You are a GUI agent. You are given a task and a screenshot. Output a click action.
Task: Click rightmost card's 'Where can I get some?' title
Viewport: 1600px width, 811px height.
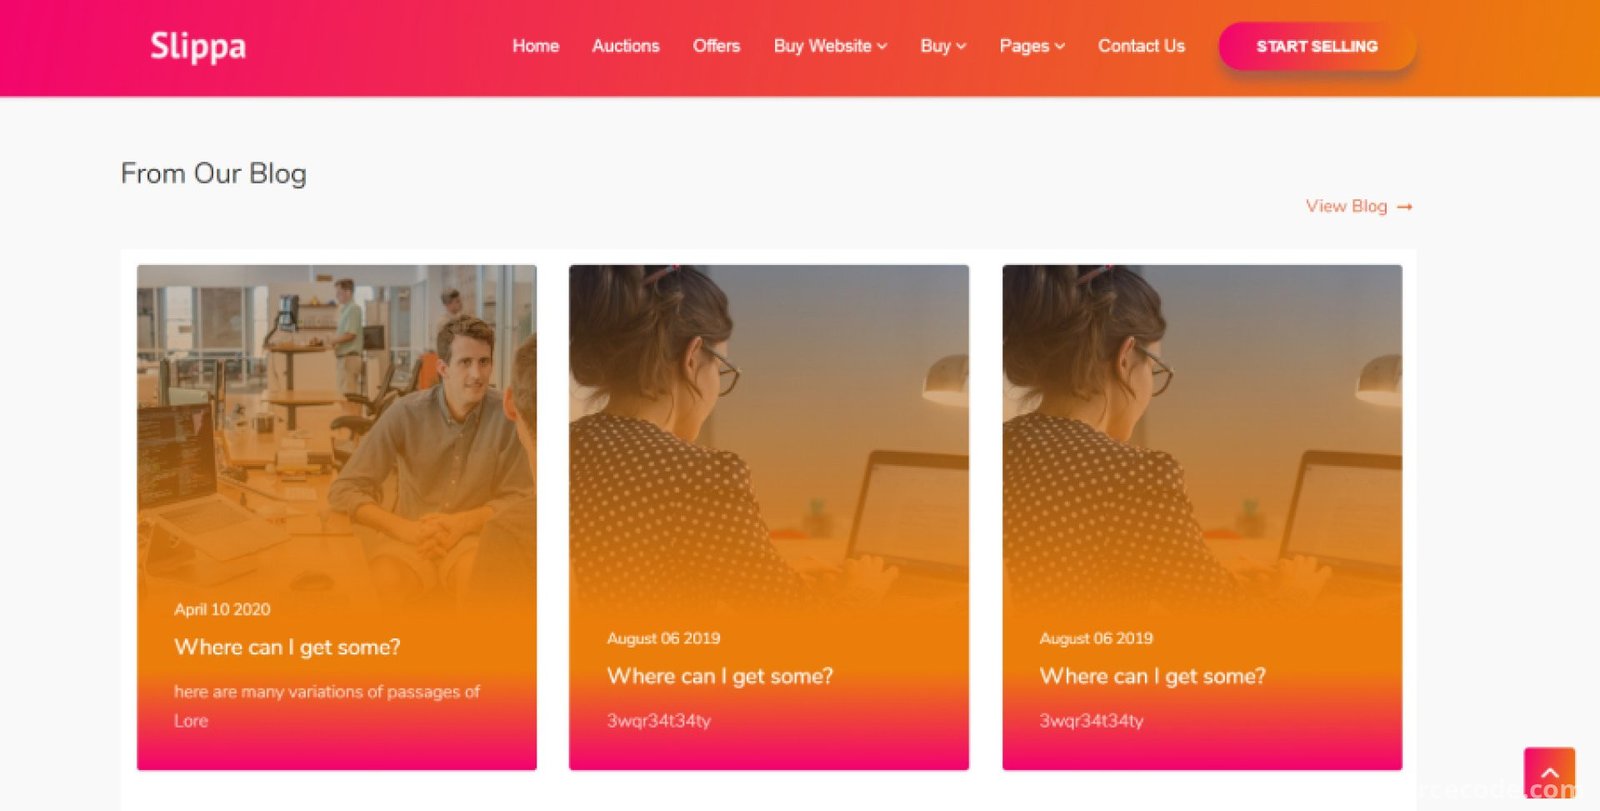coord(1152,676)
